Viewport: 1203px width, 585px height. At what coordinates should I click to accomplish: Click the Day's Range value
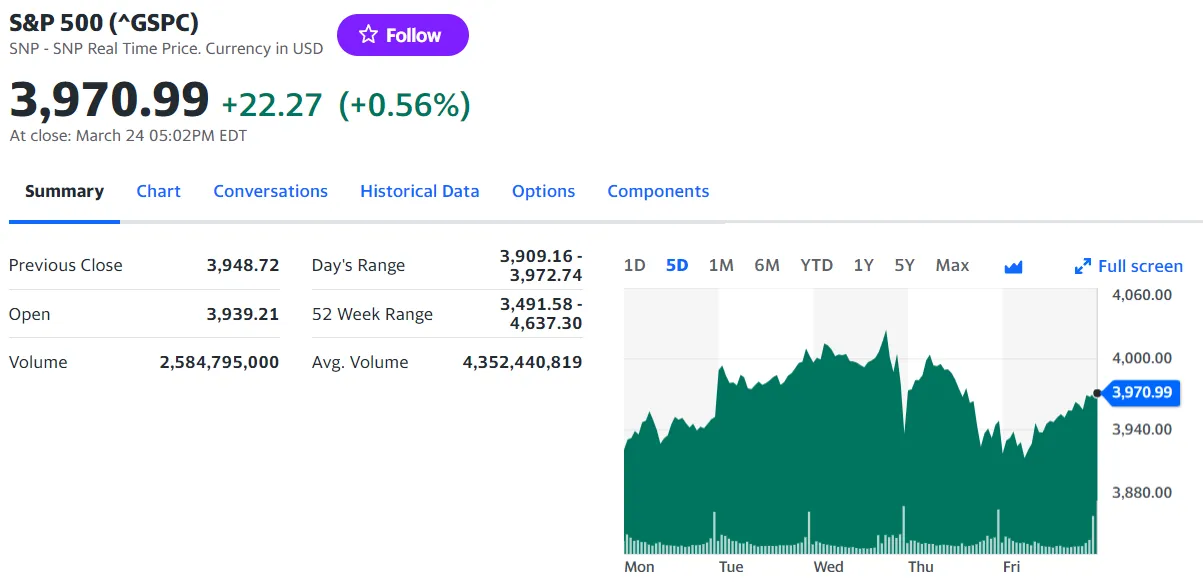[x=541, y=265]
